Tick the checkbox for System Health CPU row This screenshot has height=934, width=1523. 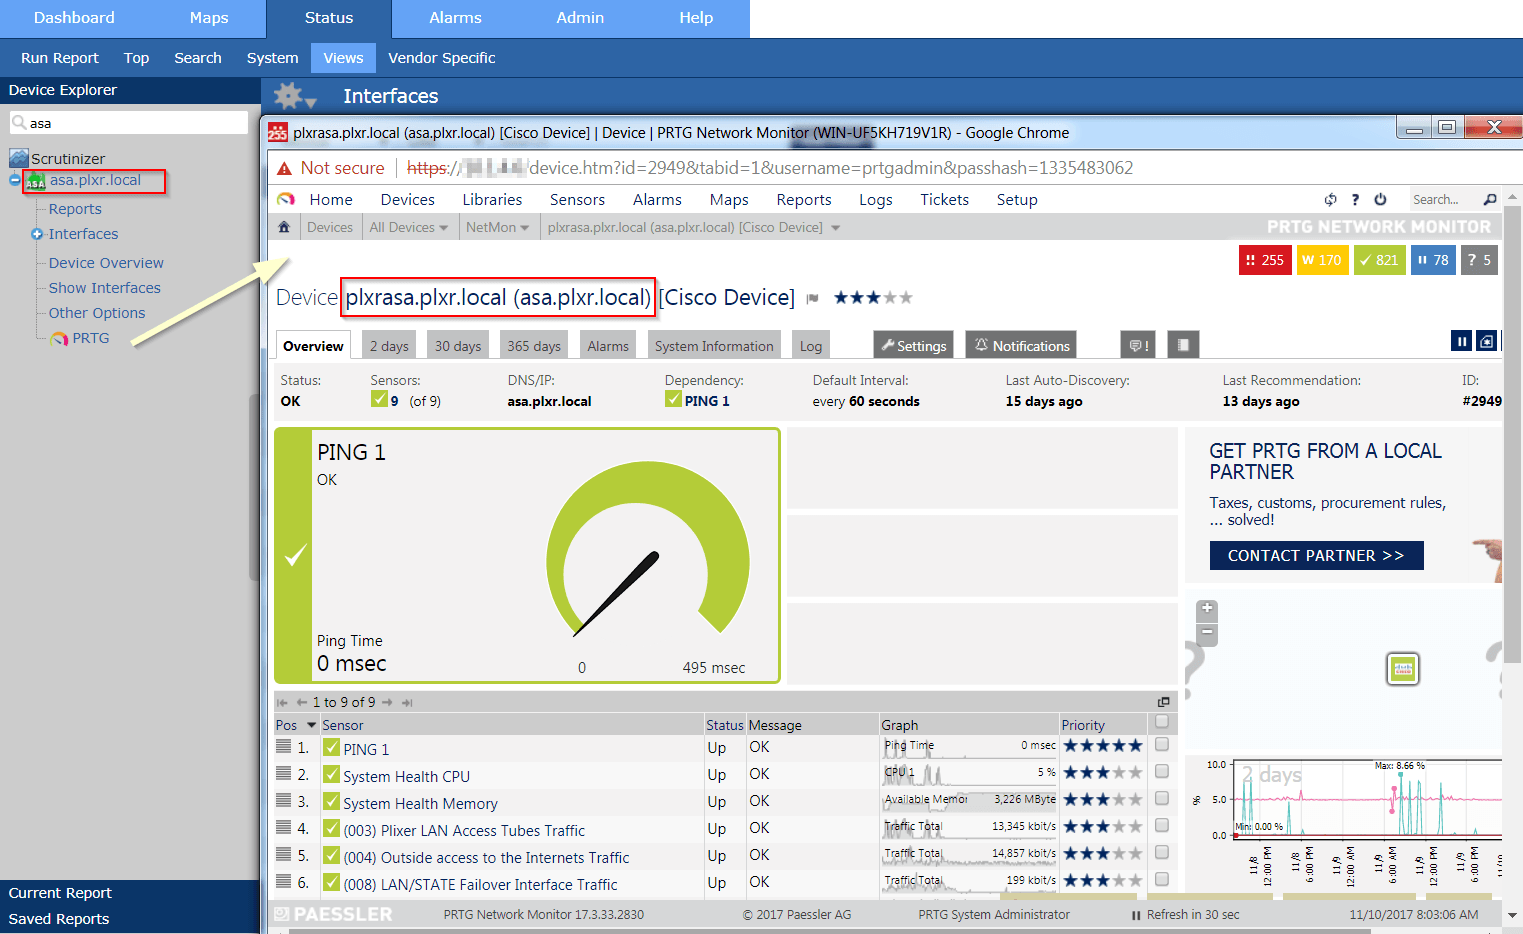point(1162,771)
